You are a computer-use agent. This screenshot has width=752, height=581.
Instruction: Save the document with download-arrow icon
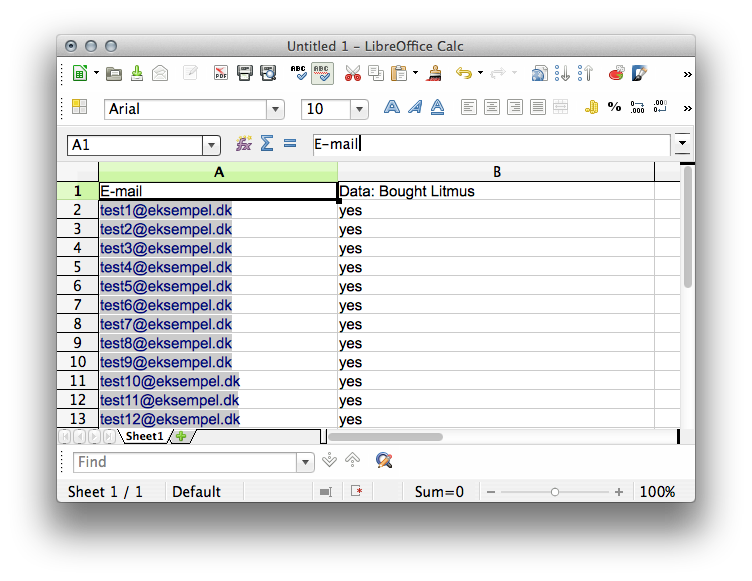[x=137, y=73]
